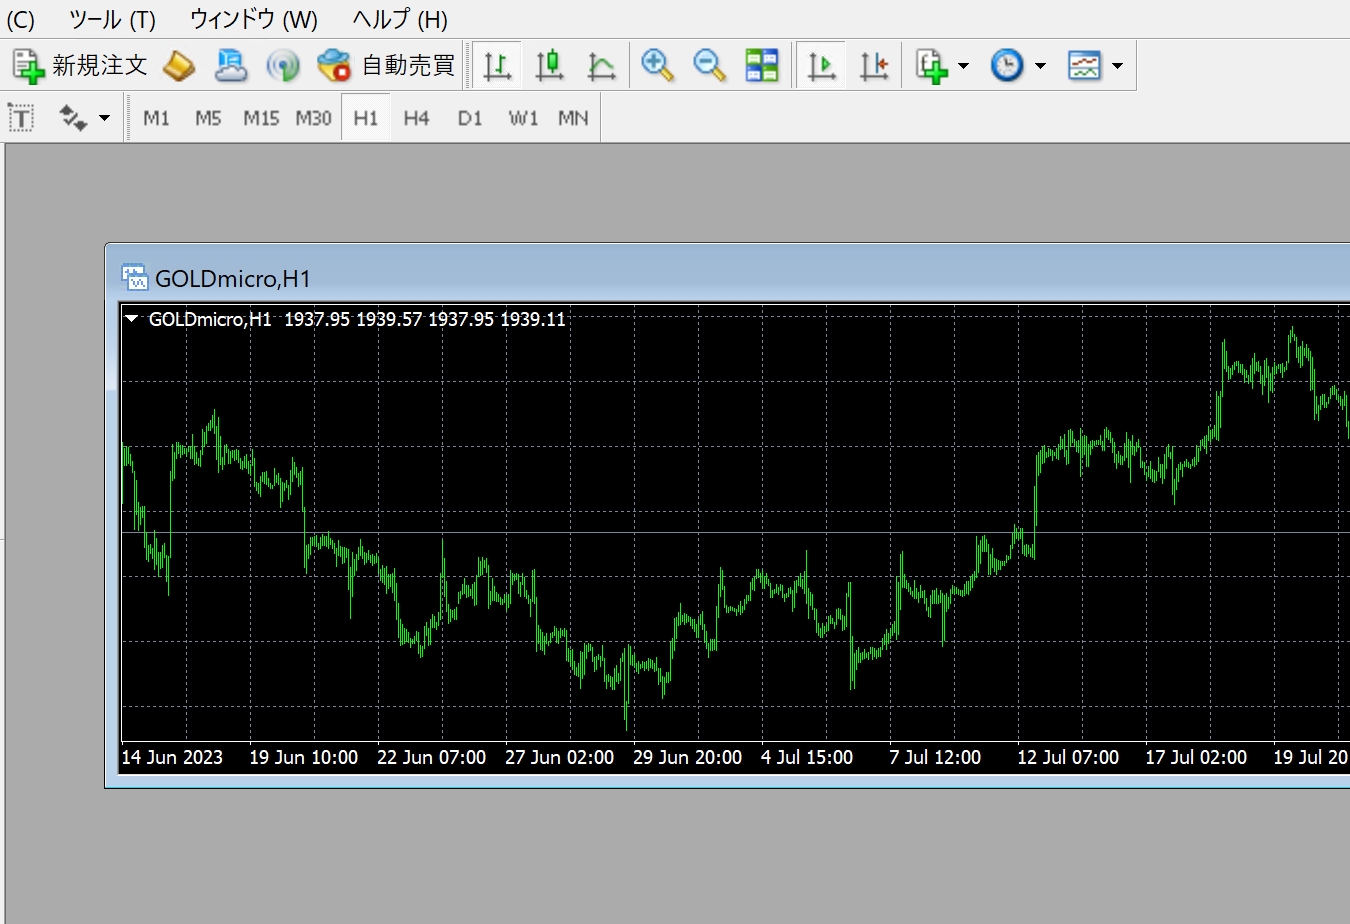Switch chart to candlestick mode
This screenshot has width=1350, height=924.
tap(549, 66)
